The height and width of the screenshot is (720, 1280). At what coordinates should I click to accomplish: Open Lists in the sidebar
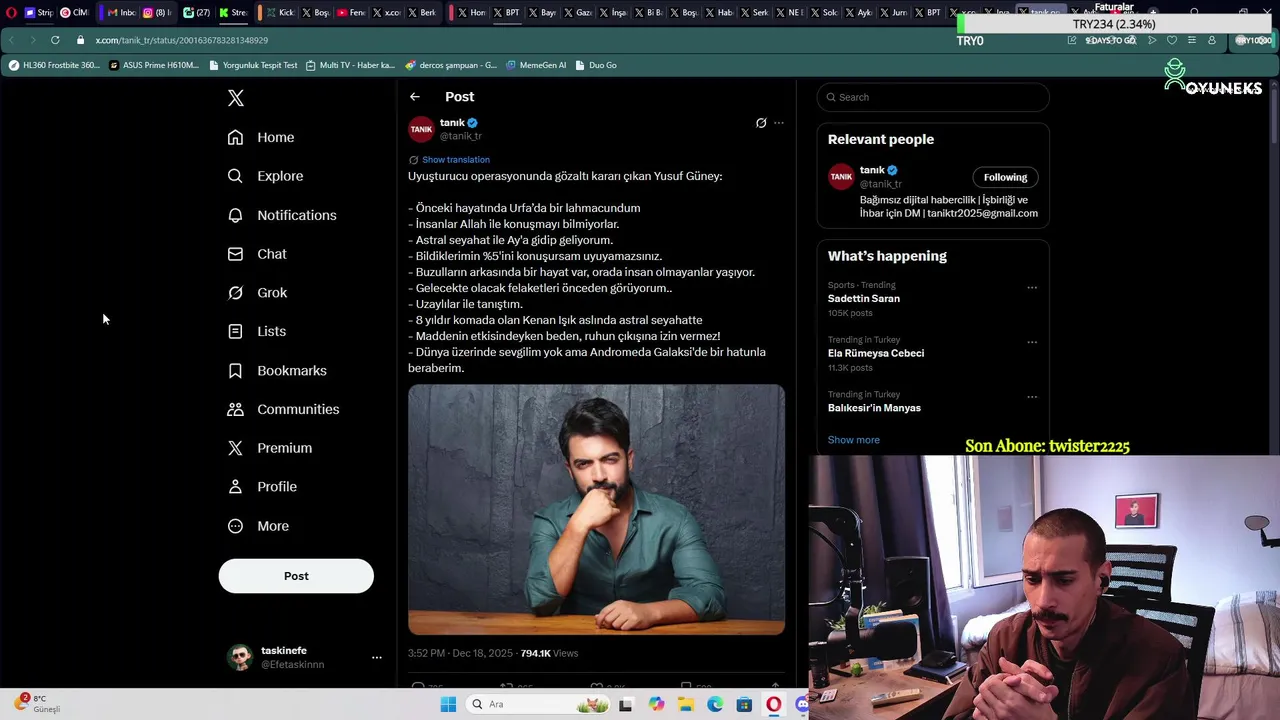pyautogui.click(x=257, y=331)
